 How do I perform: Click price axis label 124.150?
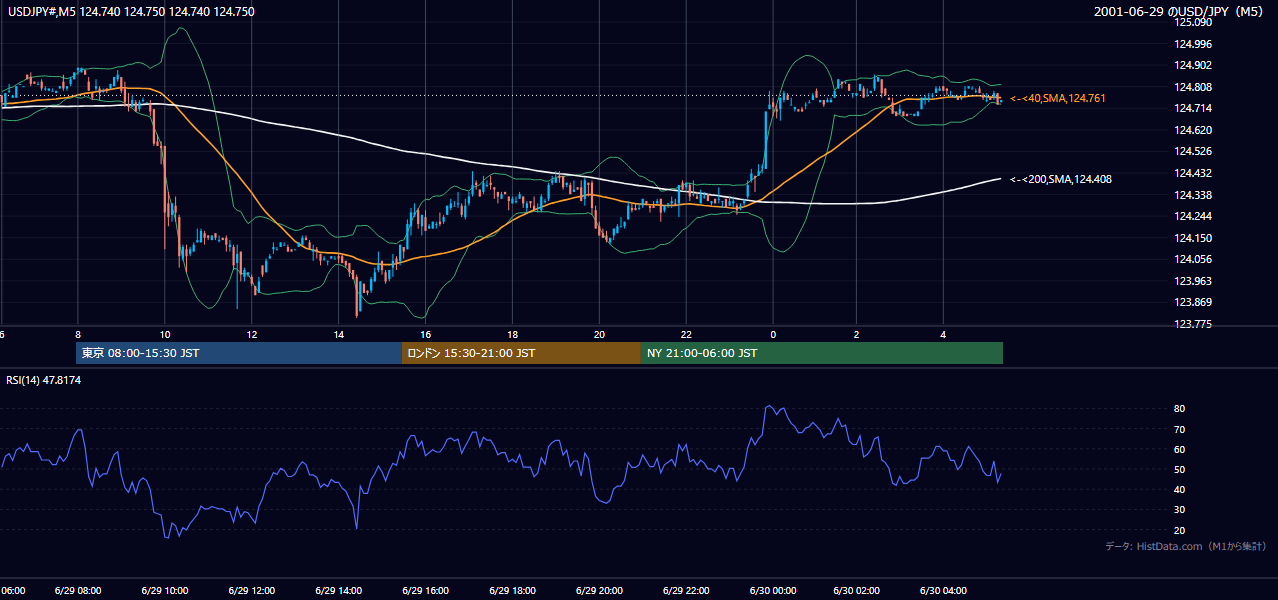(x=1191, y=238)
